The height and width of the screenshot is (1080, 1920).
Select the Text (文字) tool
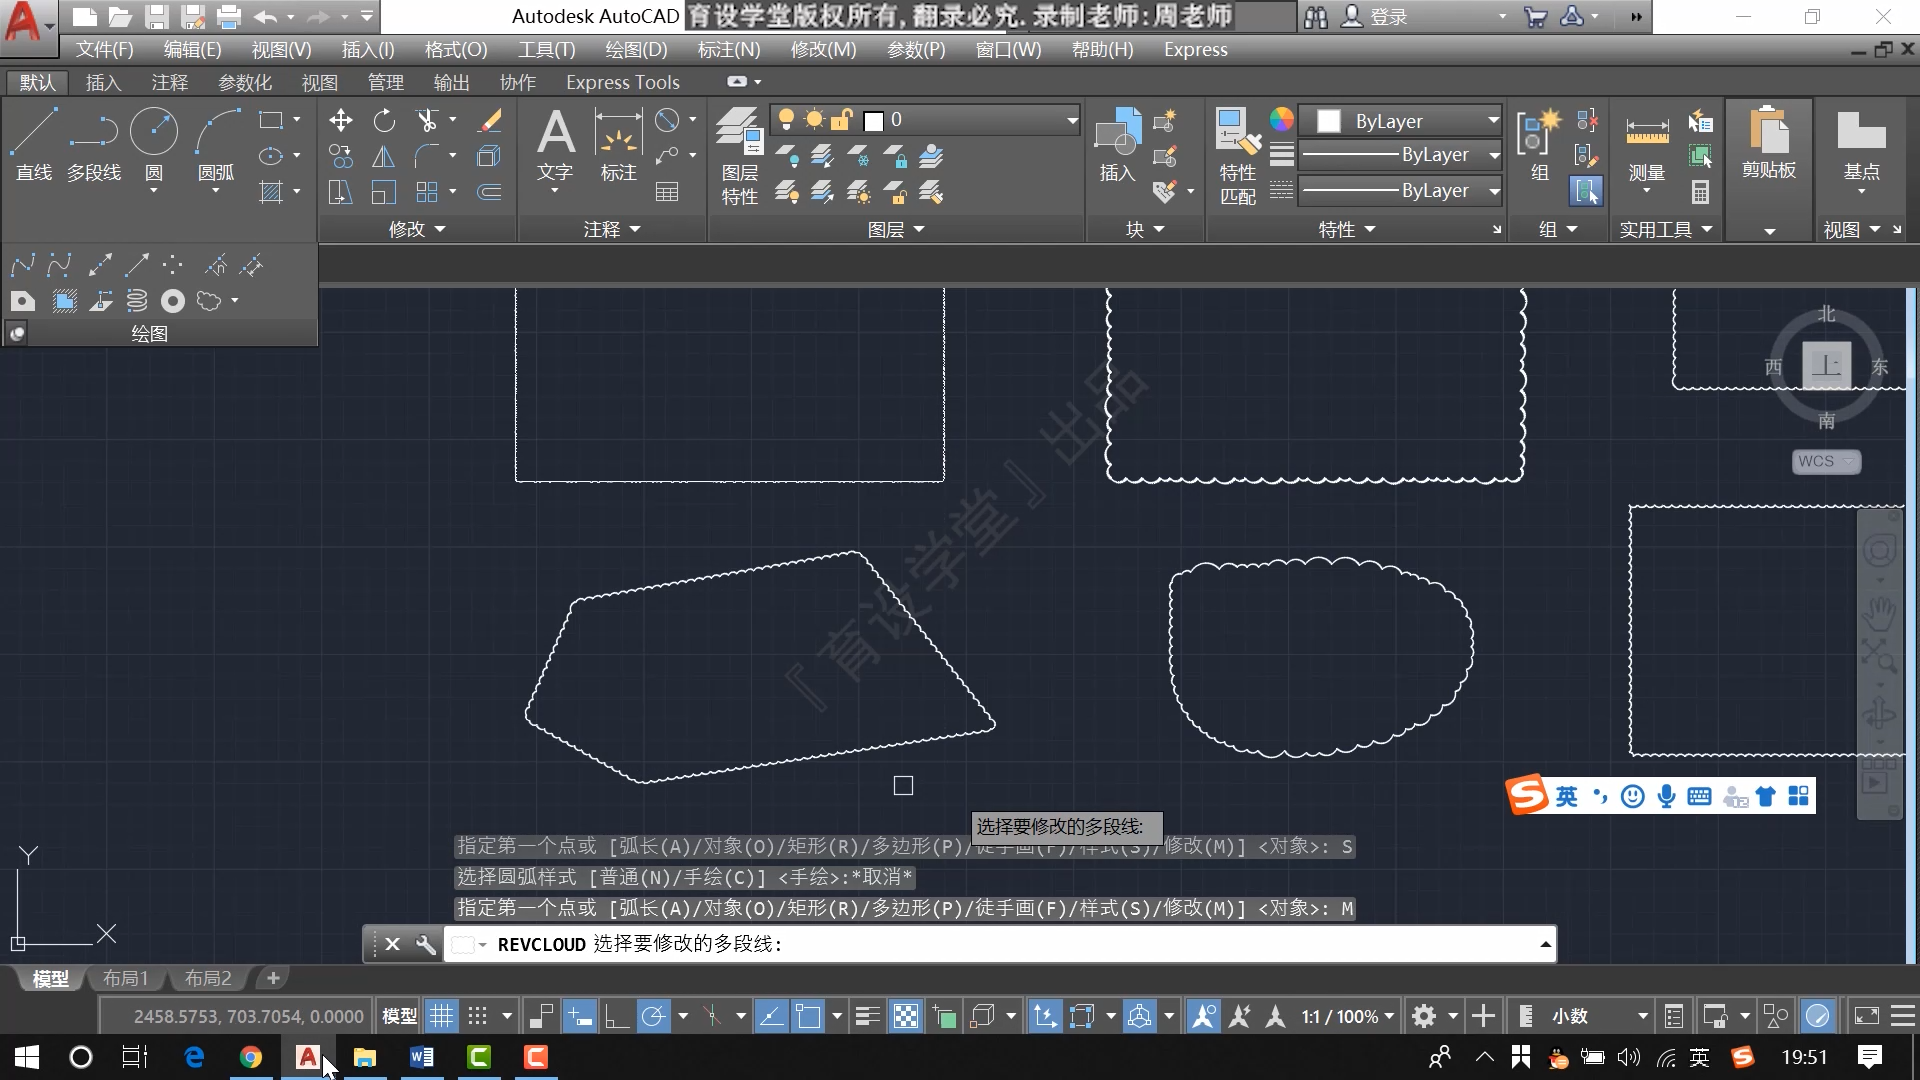point(555,145)
